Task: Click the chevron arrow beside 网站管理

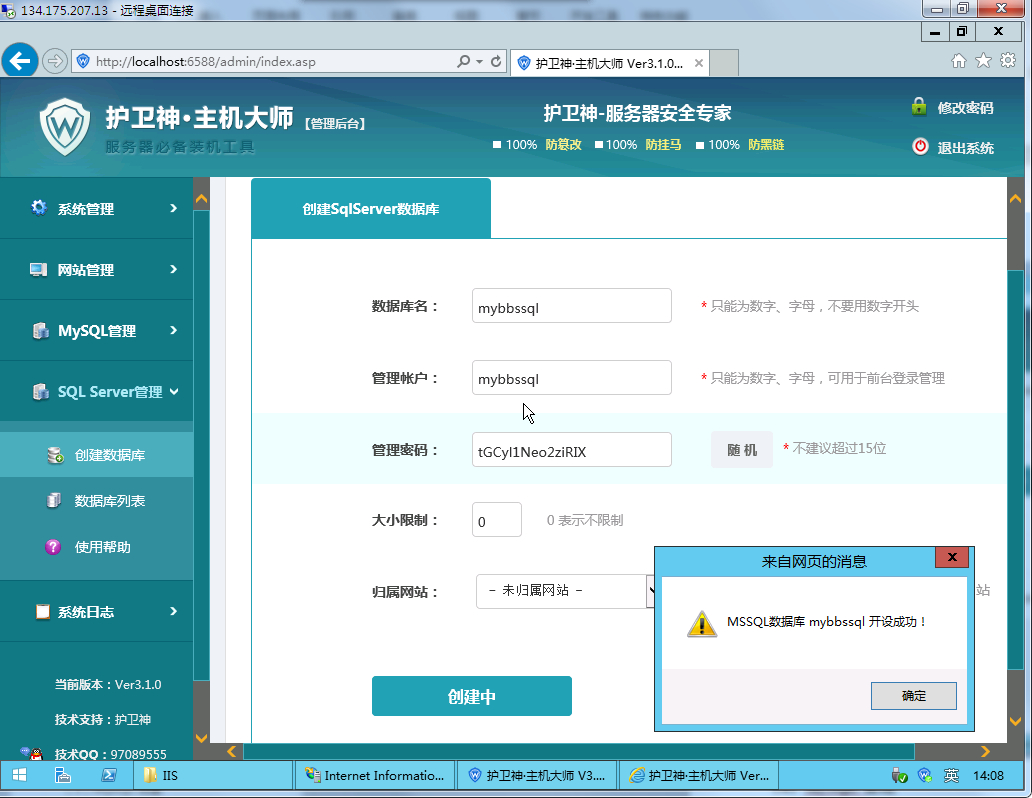Action: point(173,269)
